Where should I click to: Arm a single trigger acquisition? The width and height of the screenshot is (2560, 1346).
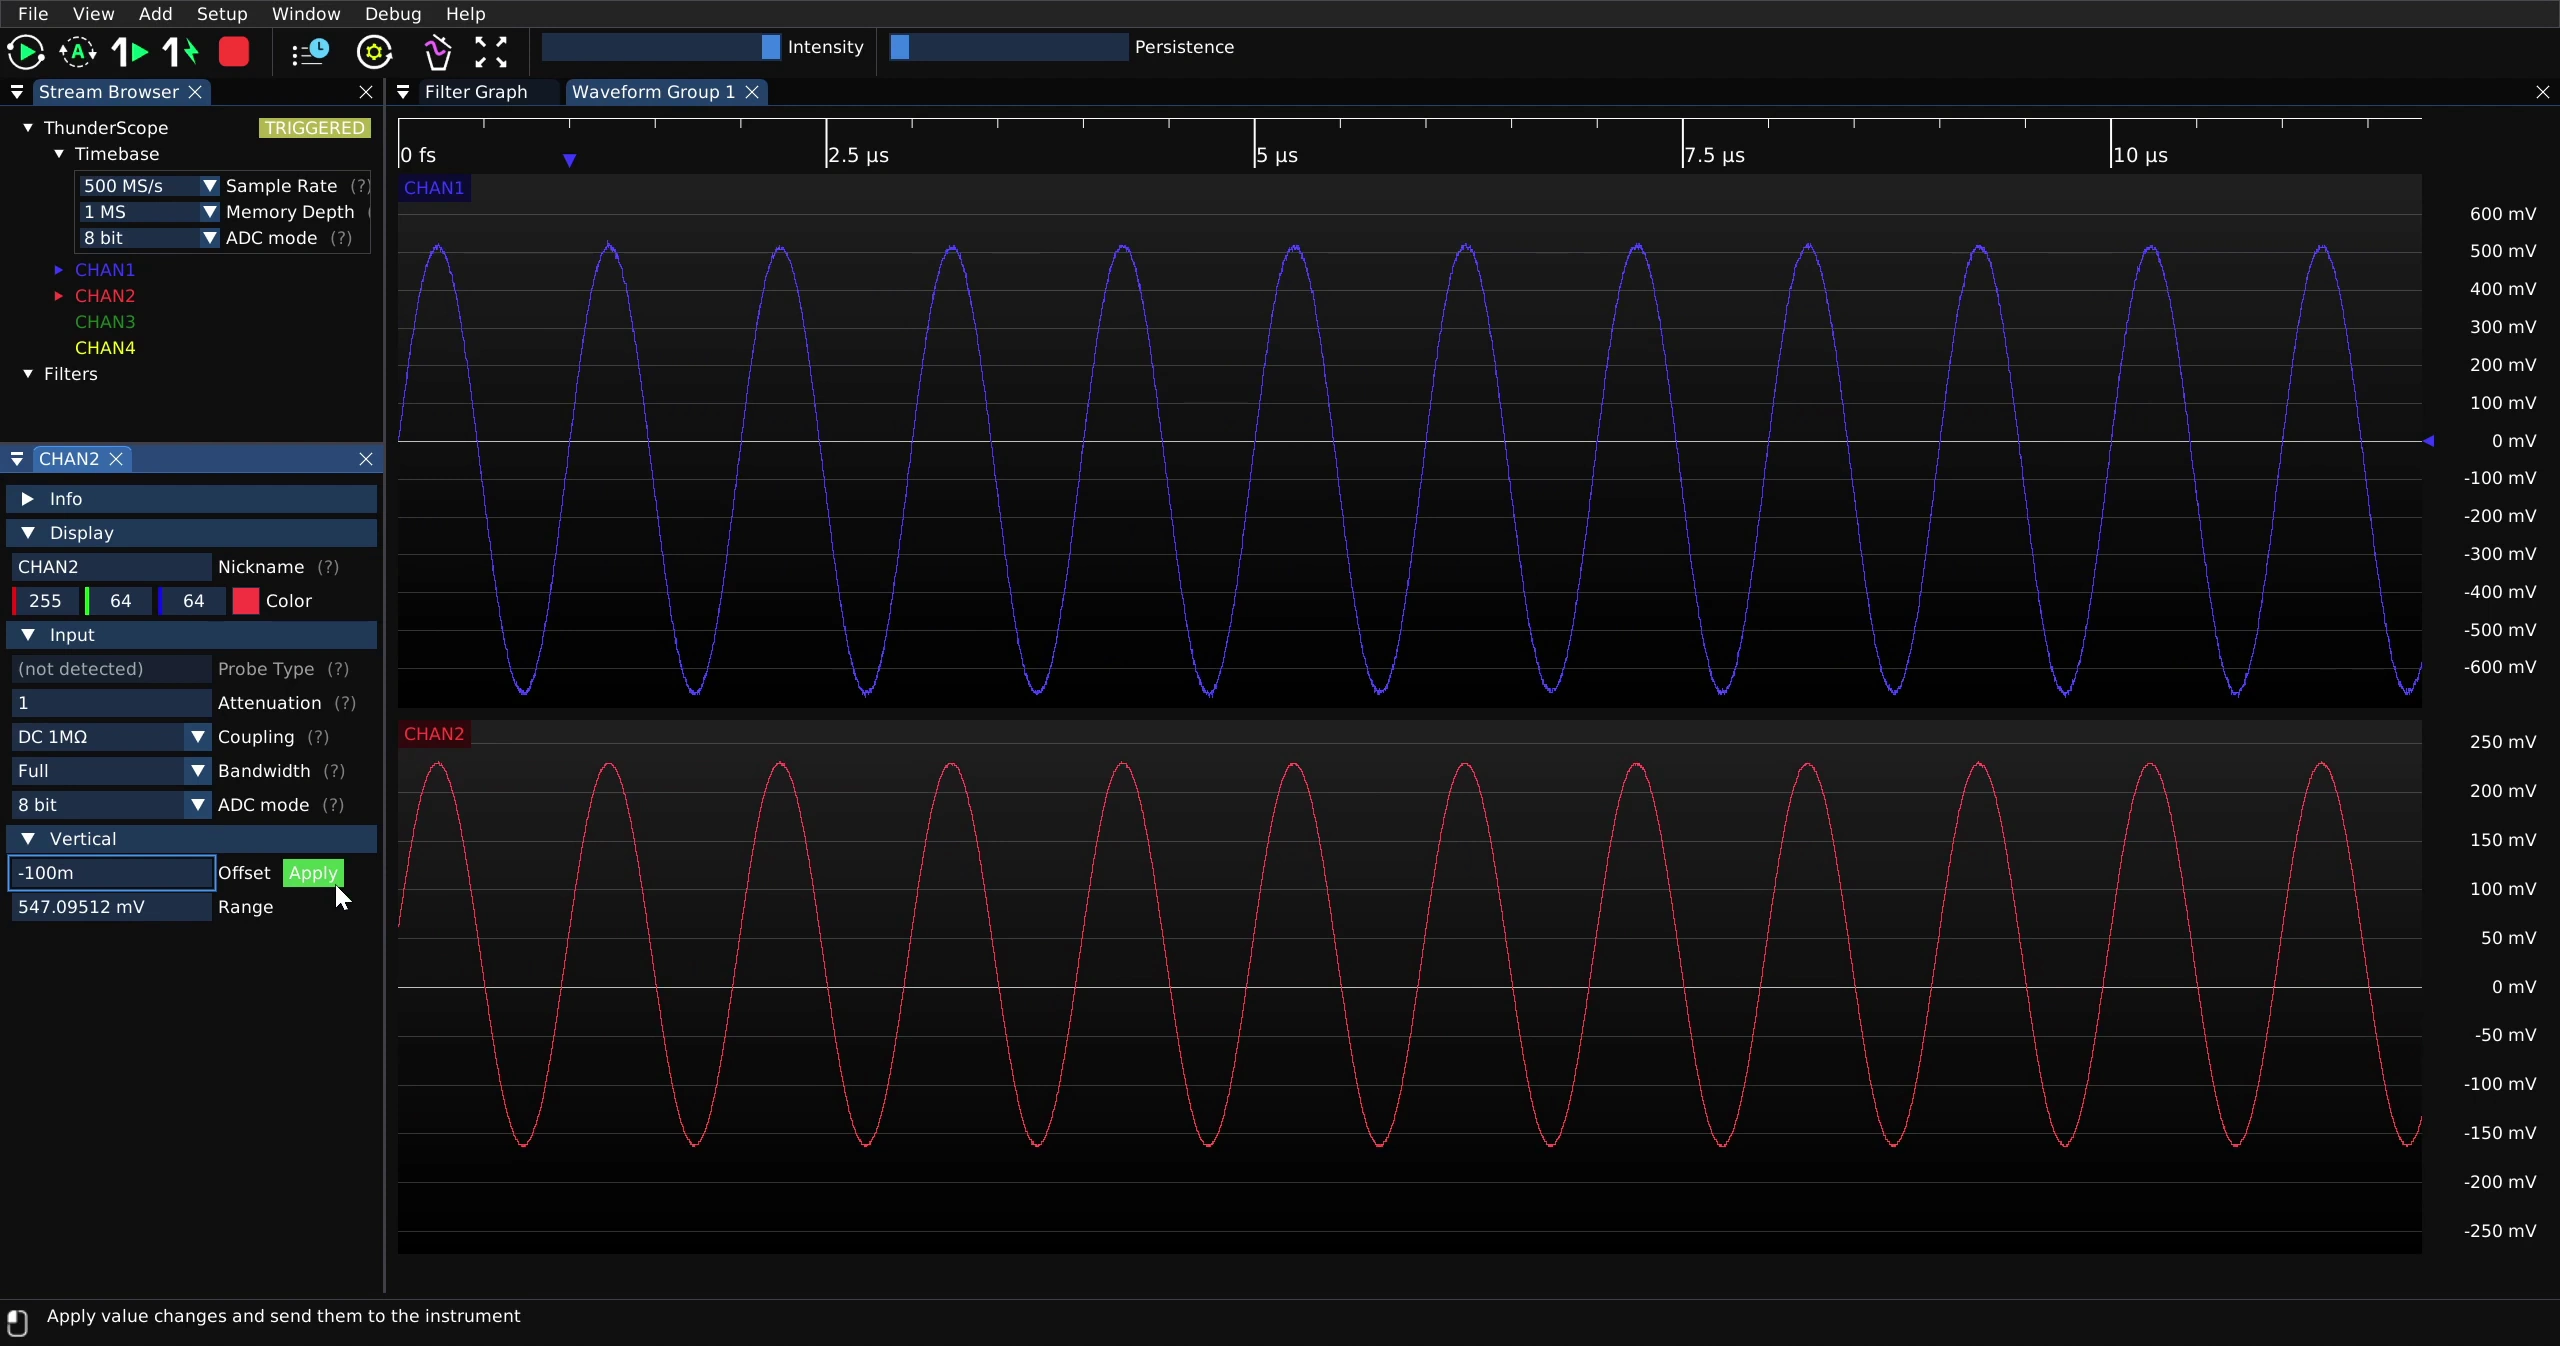coord(130,52)
